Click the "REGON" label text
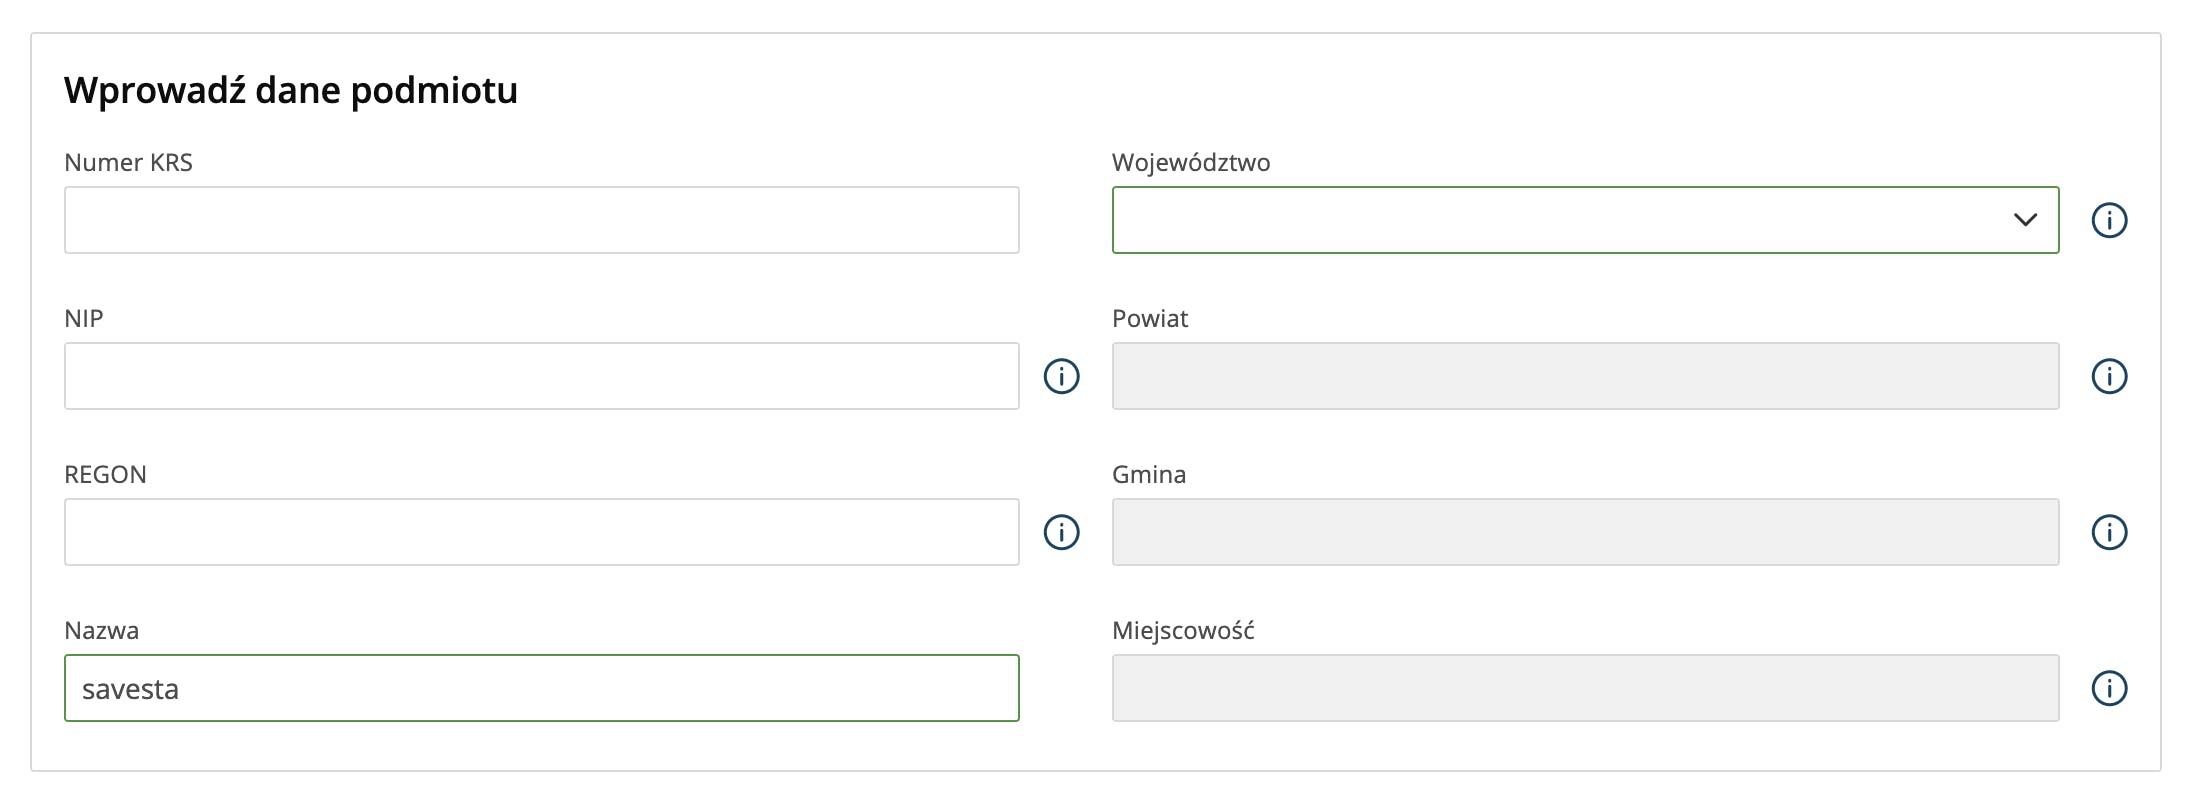 [105, 474]
